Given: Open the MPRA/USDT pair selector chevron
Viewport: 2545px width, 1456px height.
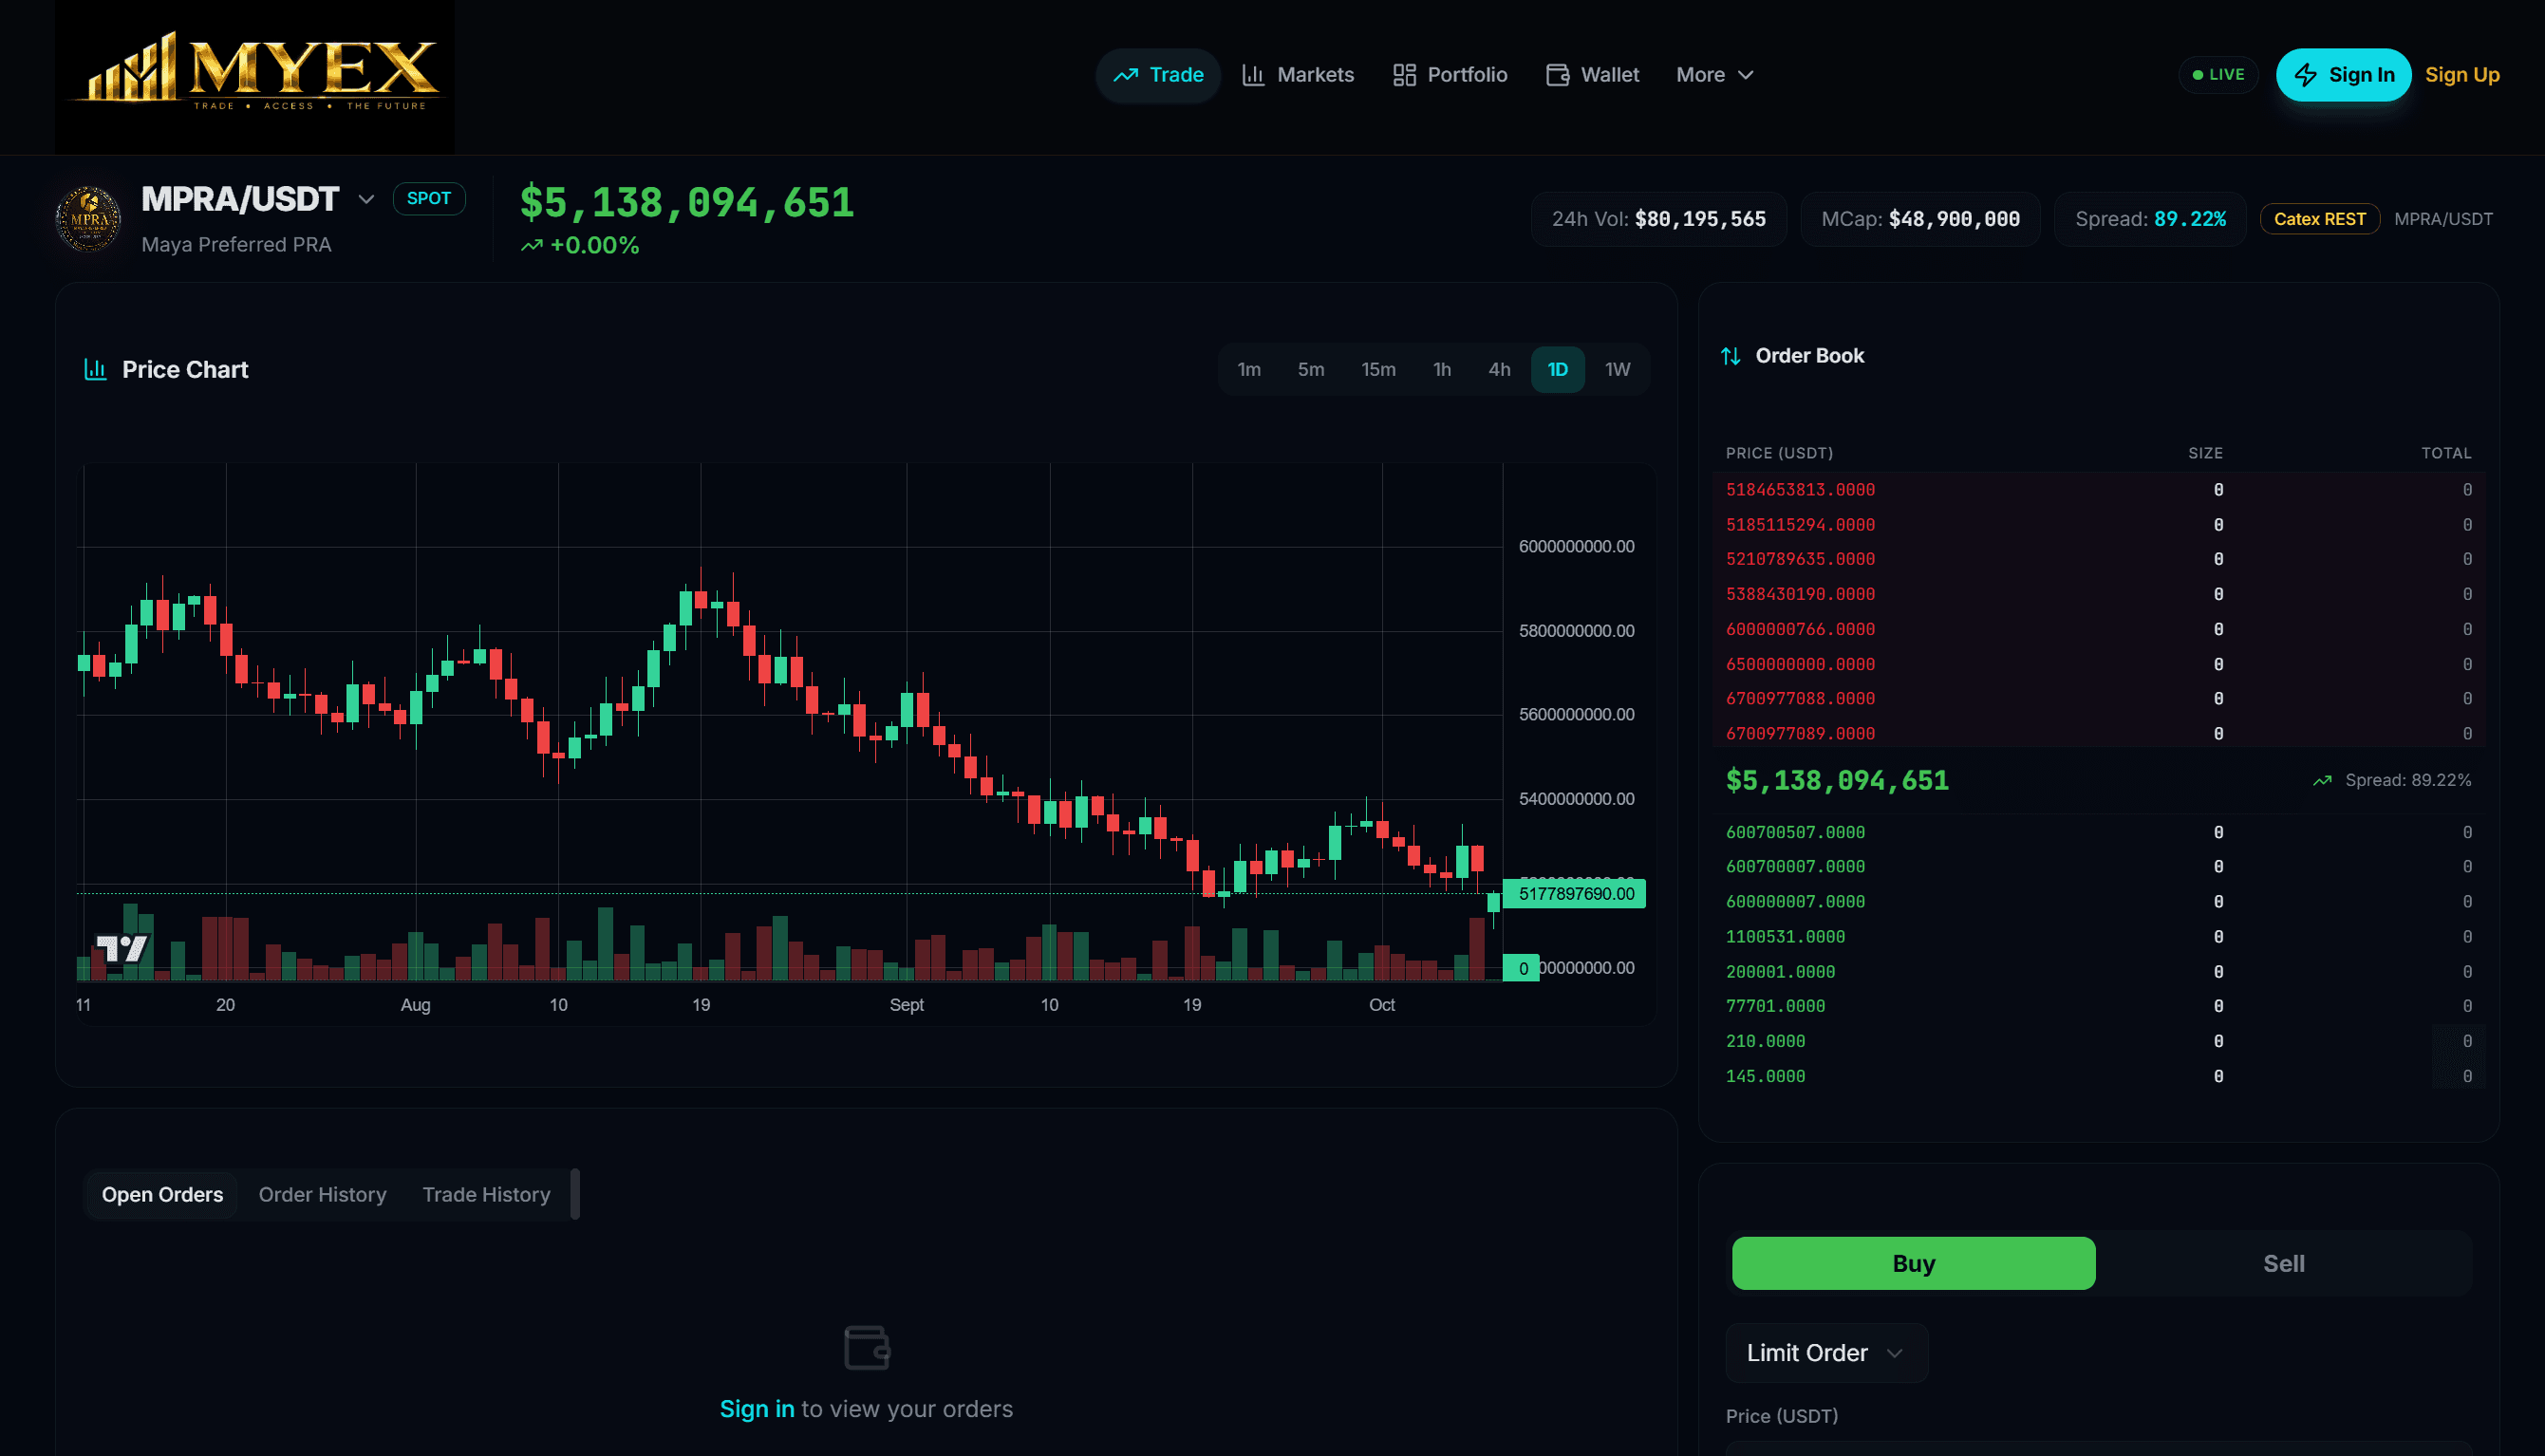Looking at the screenshot, I should (366, 199).
